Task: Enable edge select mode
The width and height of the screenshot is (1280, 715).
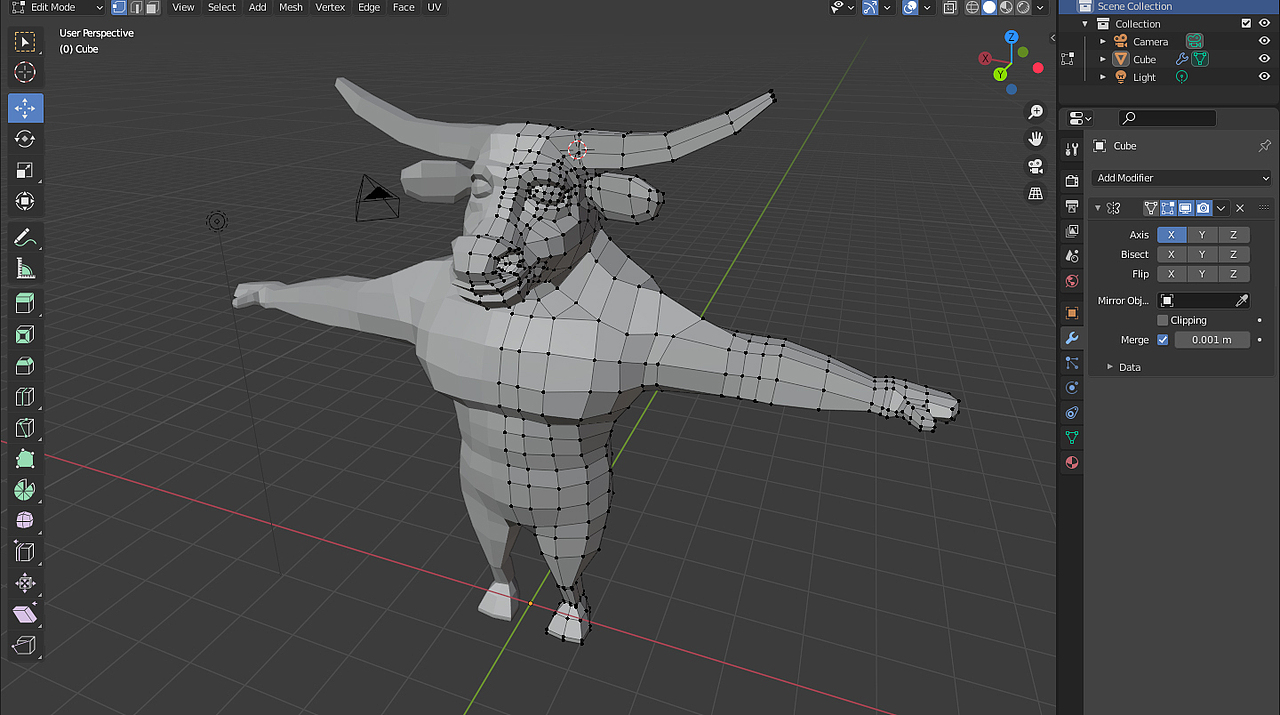Action: tap(135, 7)
